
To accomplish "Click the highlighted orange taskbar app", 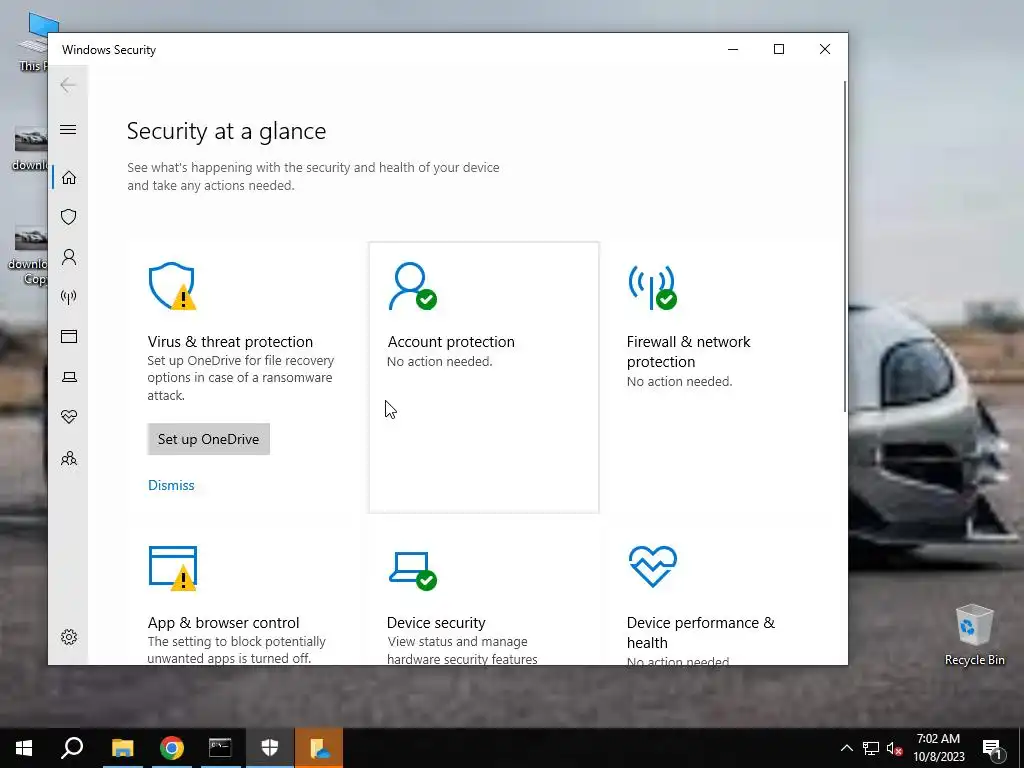I will pos(319,748).
